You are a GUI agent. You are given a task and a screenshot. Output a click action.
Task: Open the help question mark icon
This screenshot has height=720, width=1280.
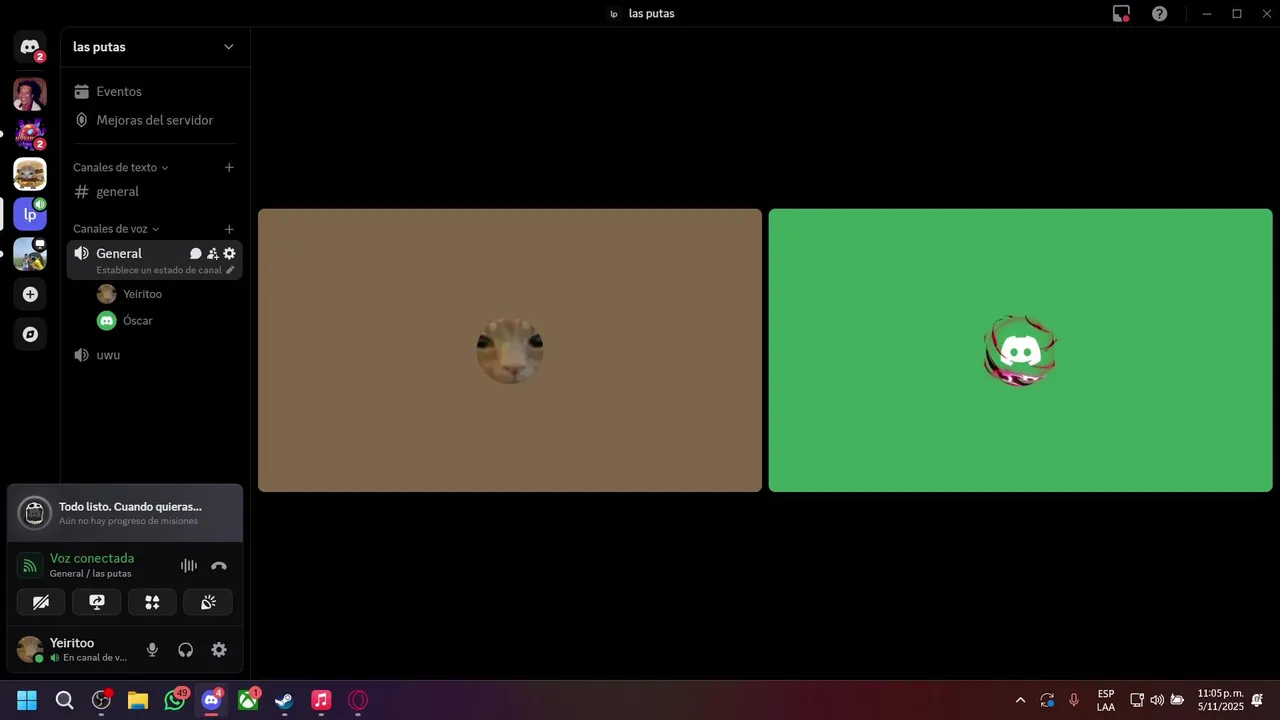[1159, 14]
